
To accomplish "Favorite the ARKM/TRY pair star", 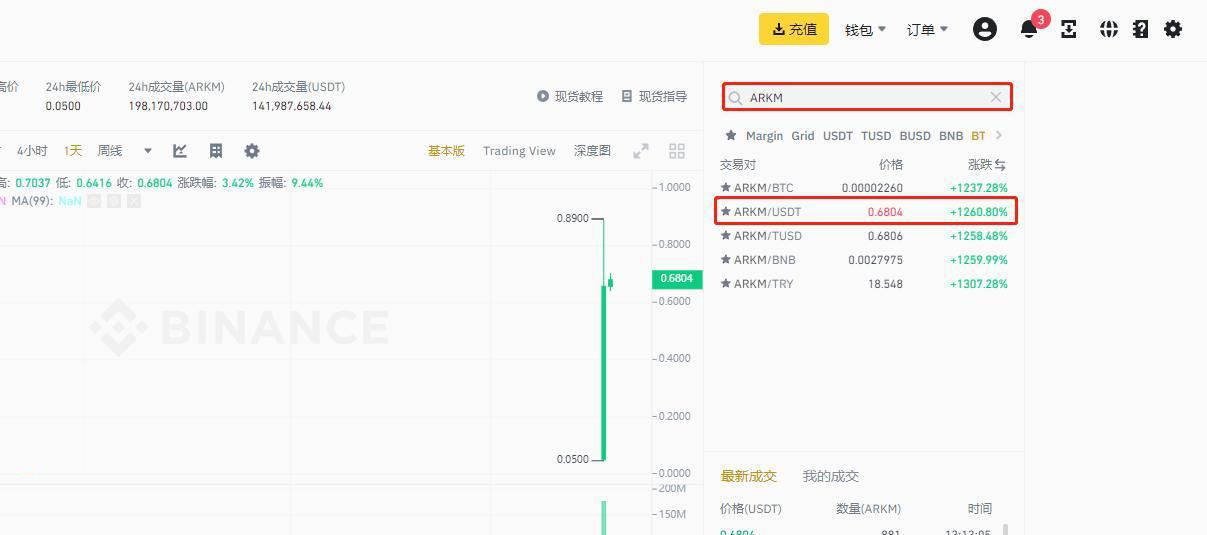I will click(x=726, y=283).
